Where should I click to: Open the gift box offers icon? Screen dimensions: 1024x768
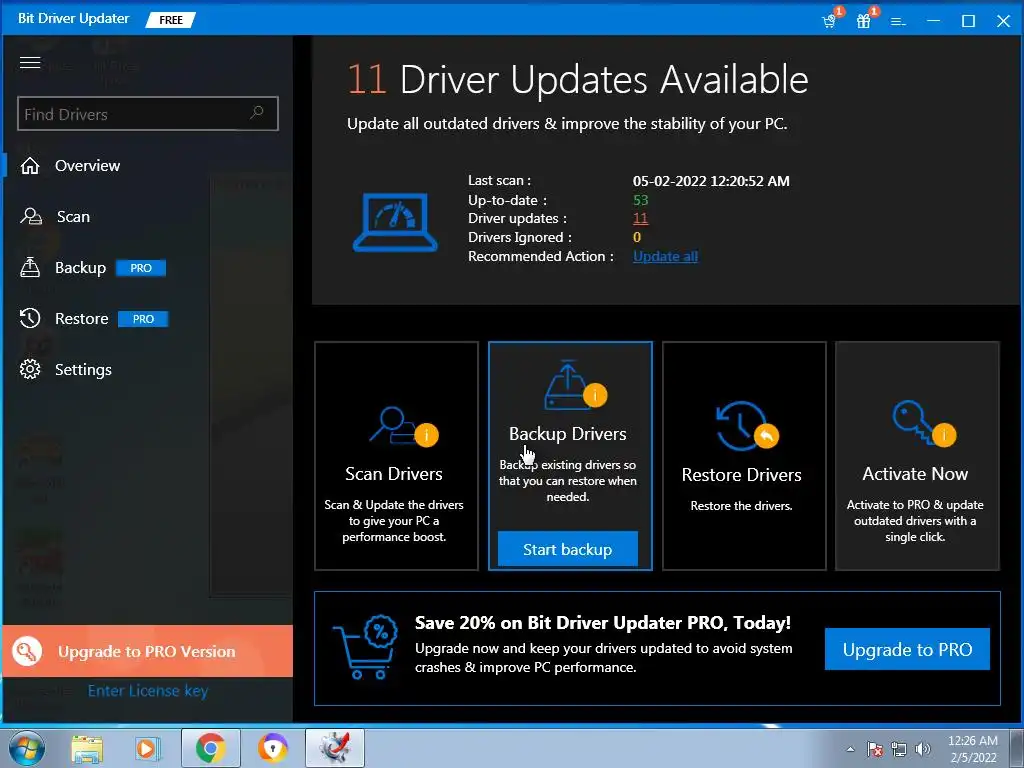click(x=864, y=21)
